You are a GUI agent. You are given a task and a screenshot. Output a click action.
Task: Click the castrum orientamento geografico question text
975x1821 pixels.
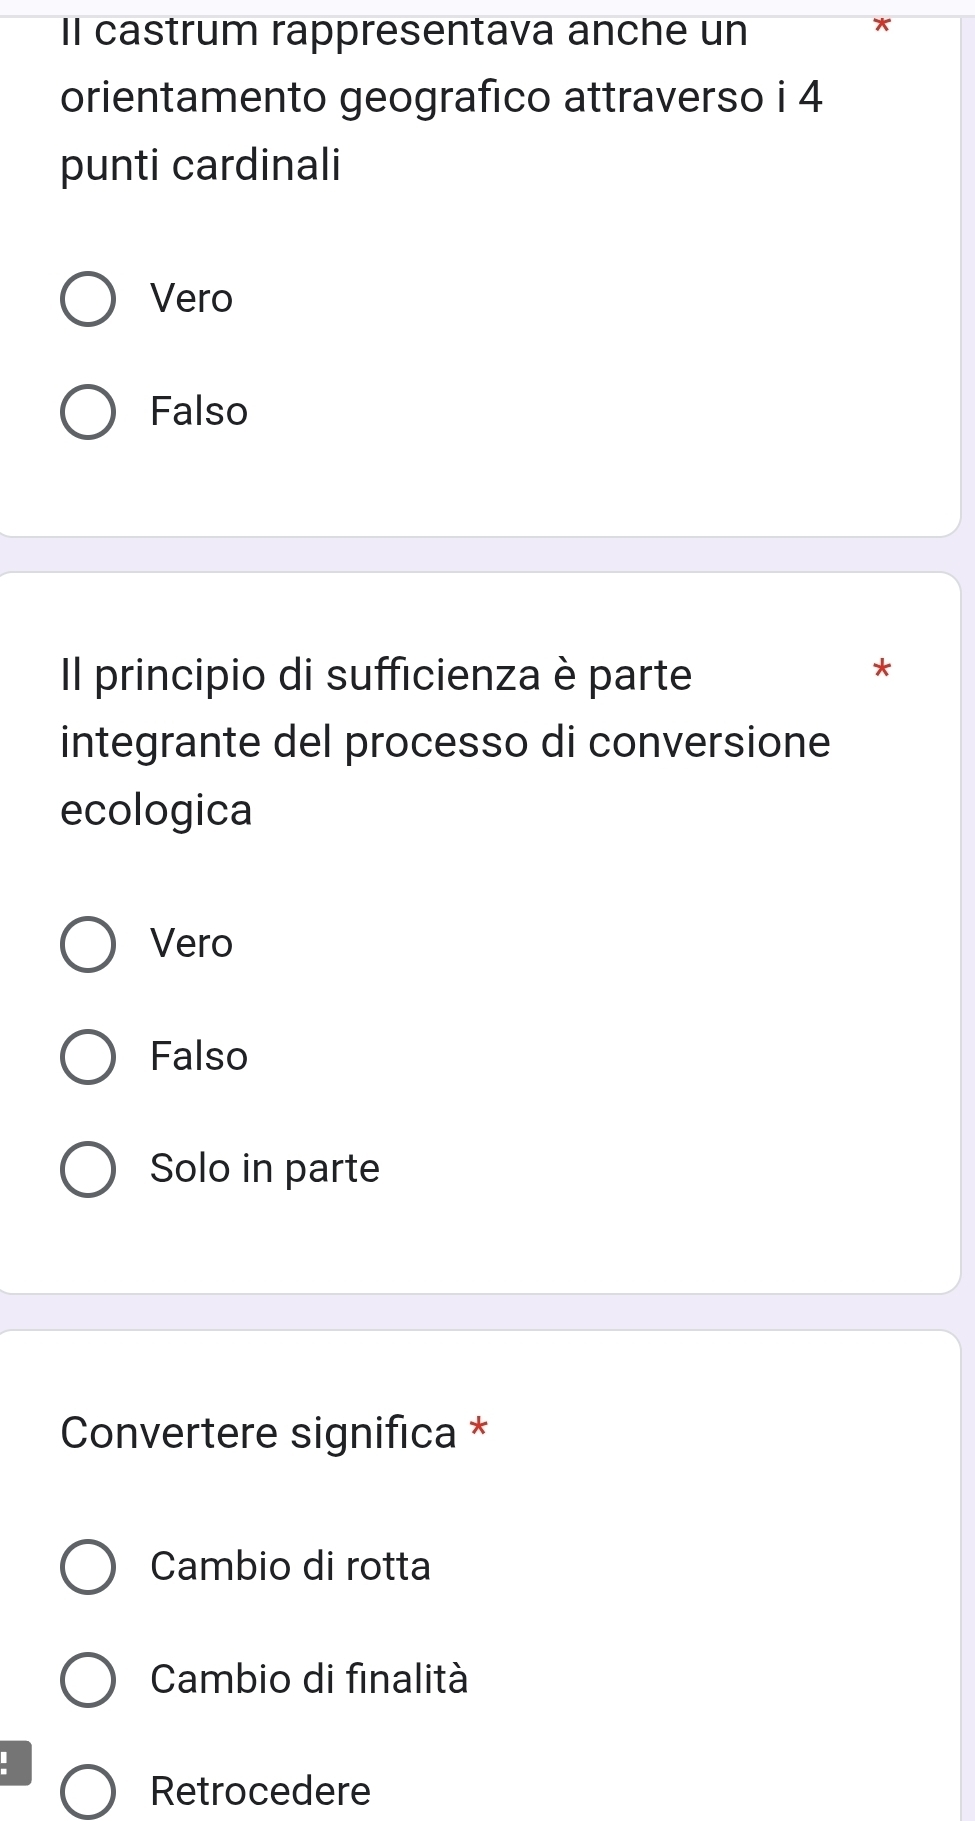point(440,98)
